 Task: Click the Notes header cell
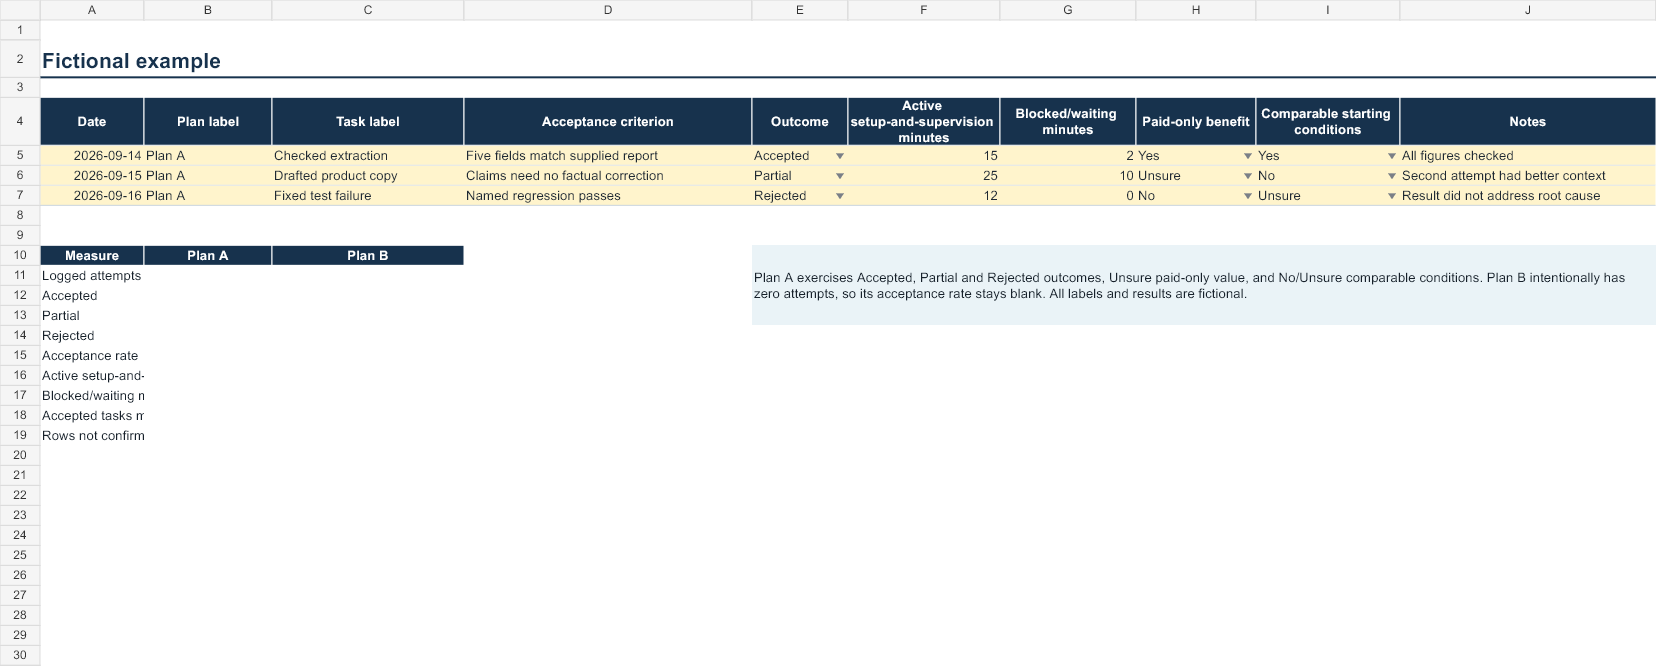1528,121
